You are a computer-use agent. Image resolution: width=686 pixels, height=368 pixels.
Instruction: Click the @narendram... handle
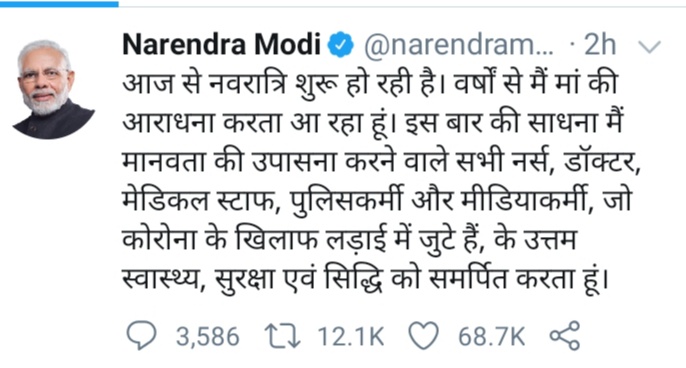(x=459, y=45)
